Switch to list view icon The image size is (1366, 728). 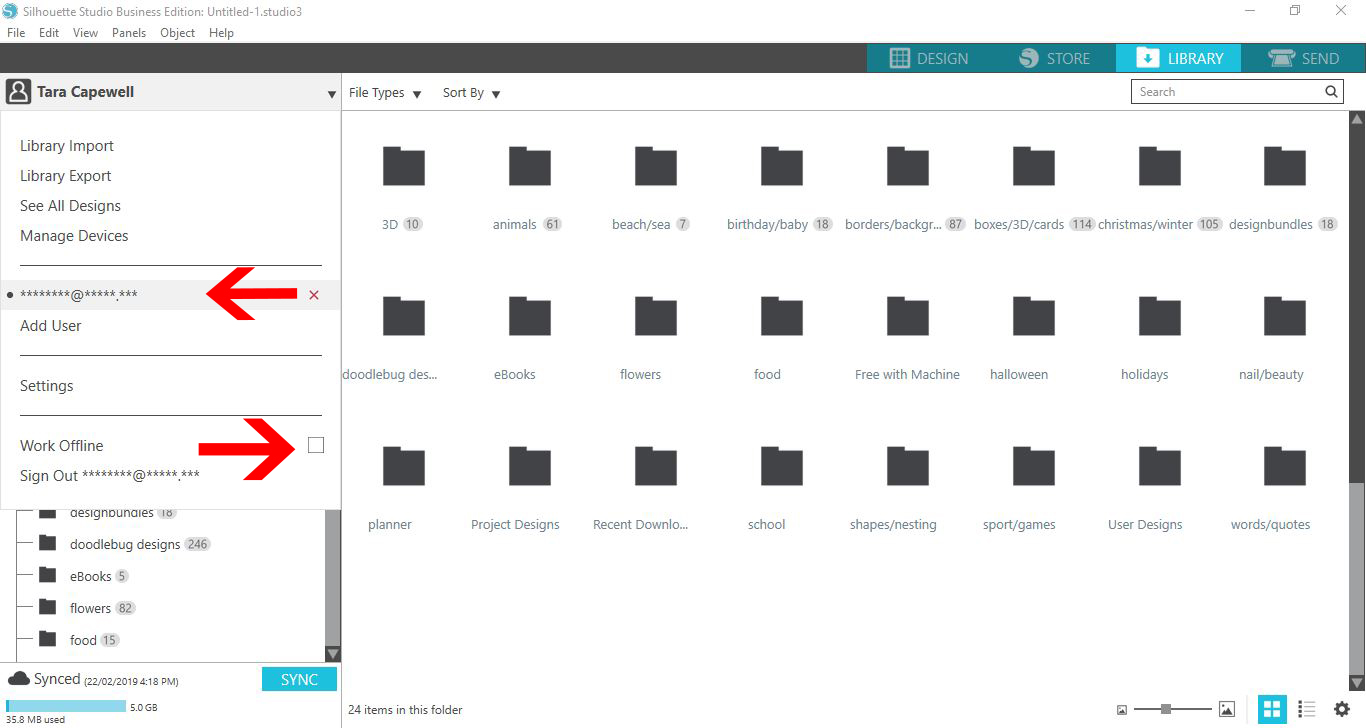1306,709
